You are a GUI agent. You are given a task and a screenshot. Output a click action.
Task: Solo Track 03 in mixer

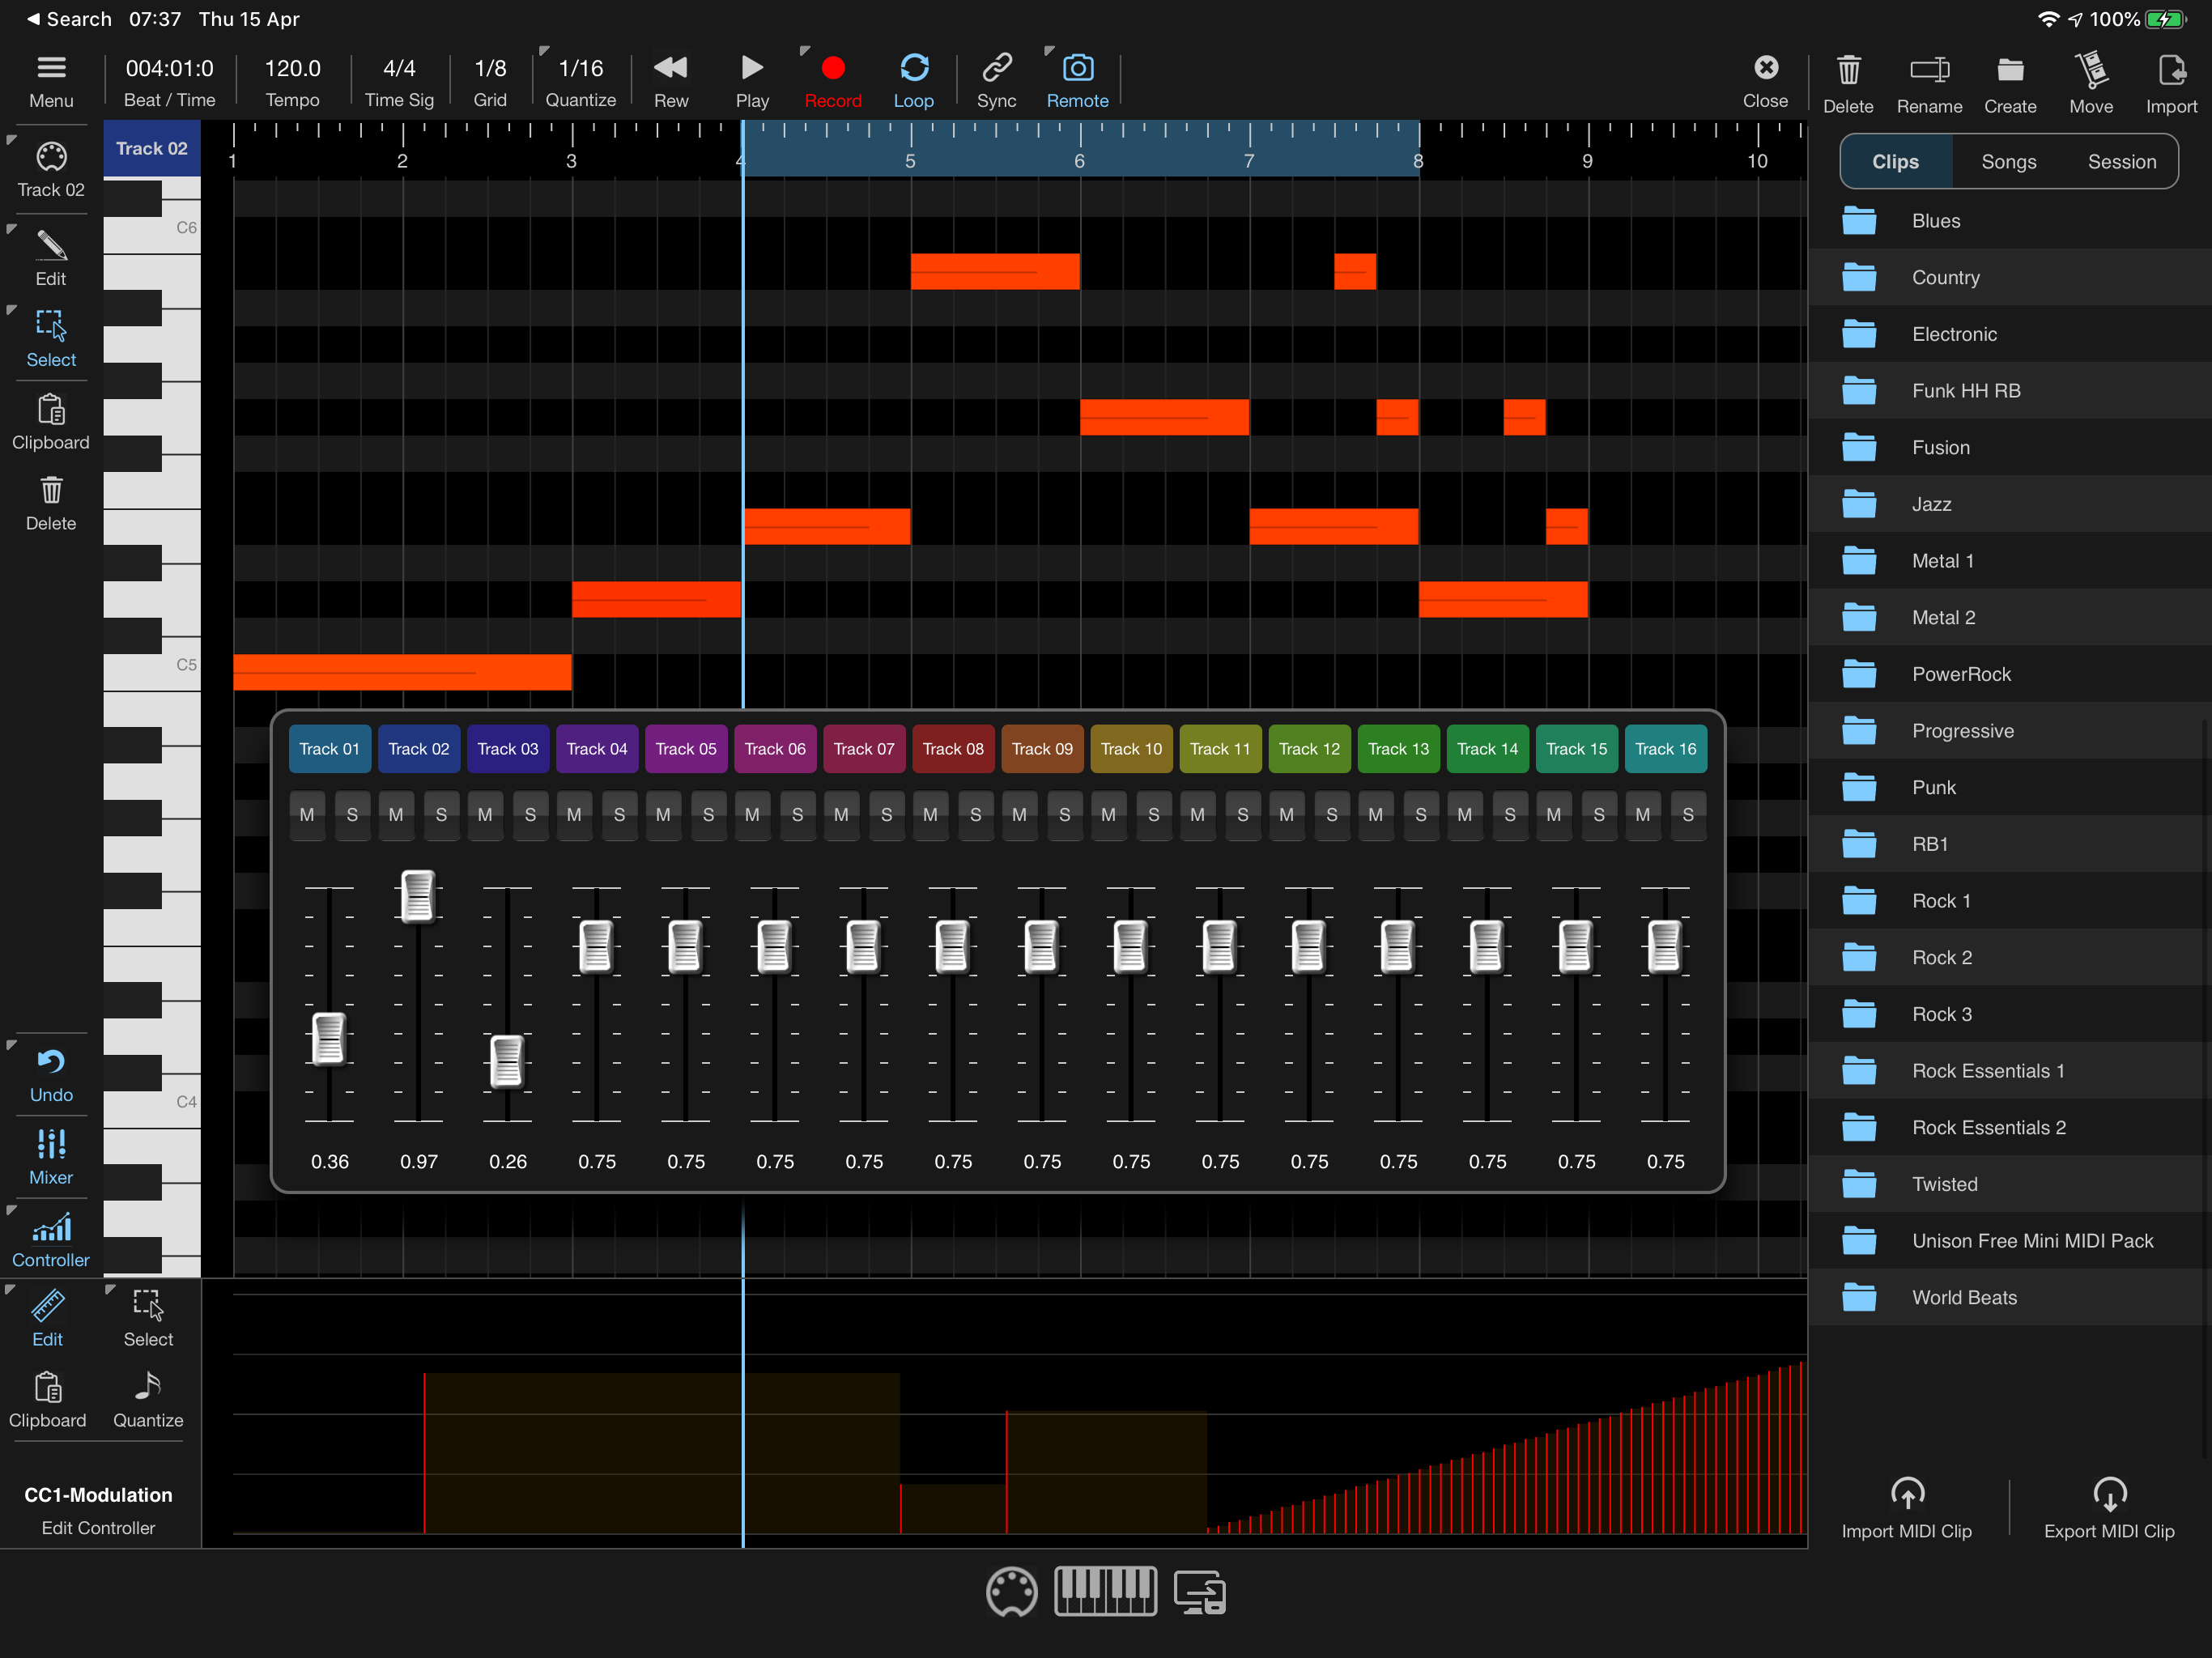tap(530, 815)
